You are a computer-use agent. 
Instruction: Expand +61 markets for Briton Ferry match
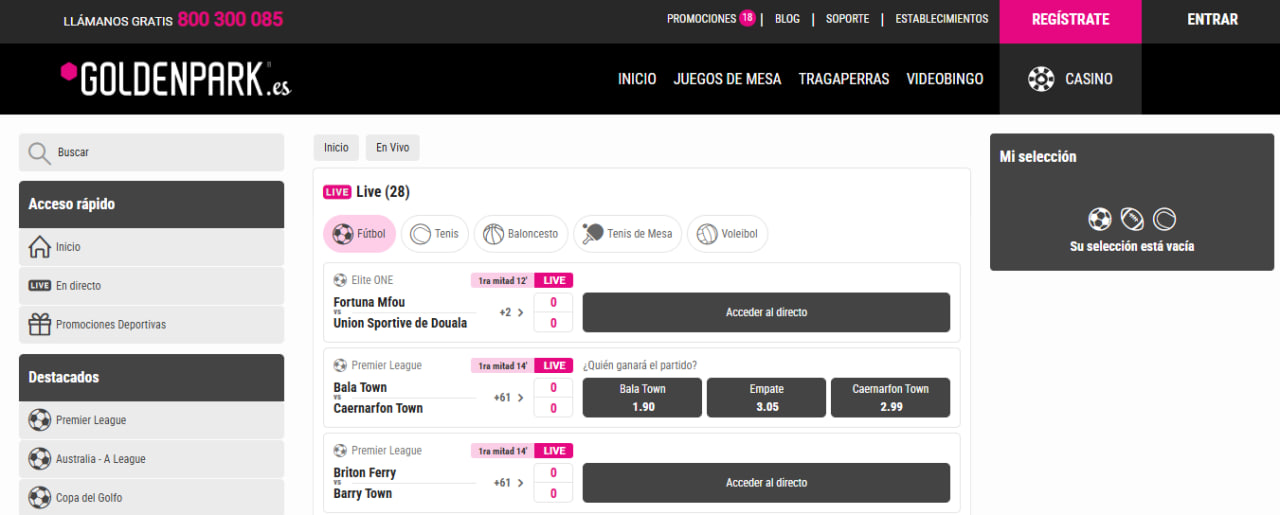pyautogui.click(x=509, y=482)
